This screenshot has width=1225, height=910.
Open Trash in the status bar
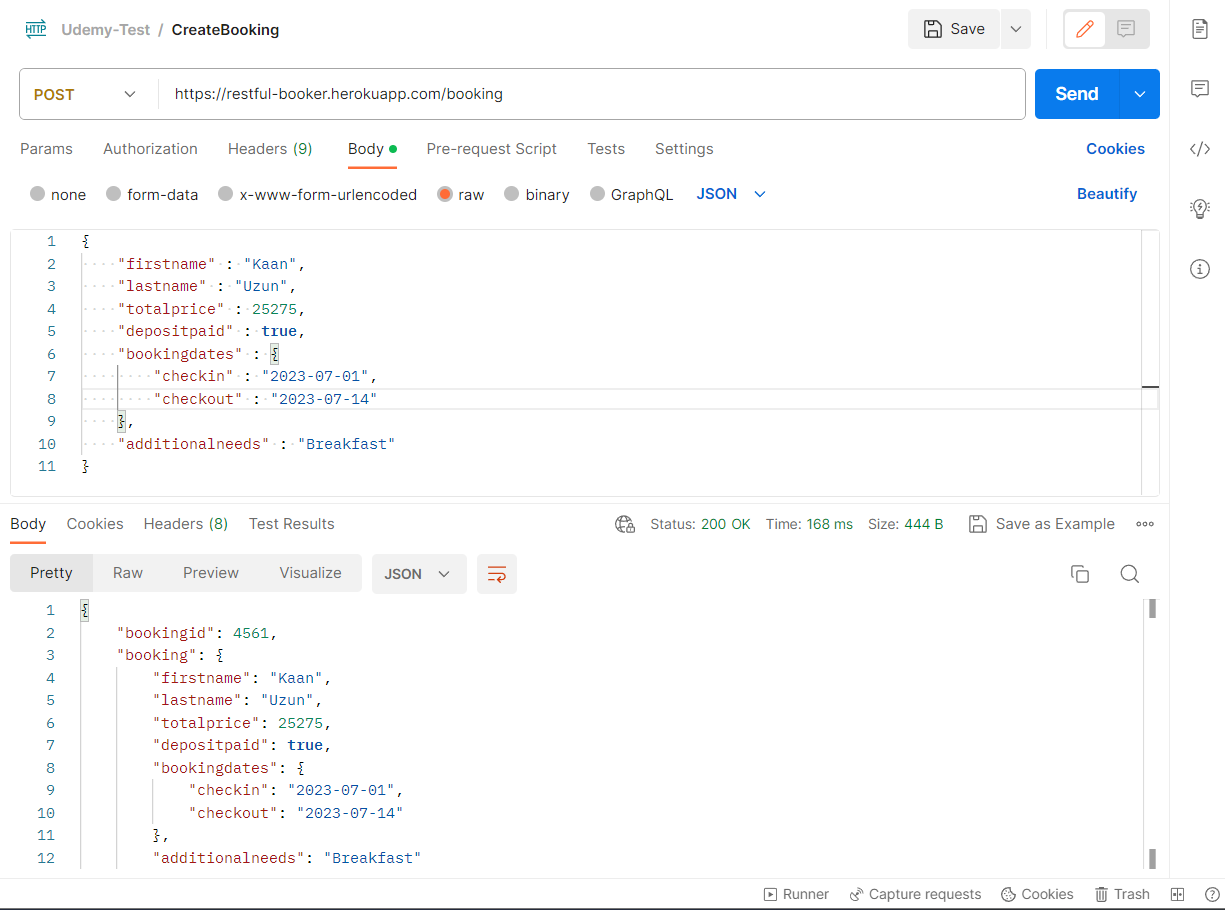[x=1122, y=894]
